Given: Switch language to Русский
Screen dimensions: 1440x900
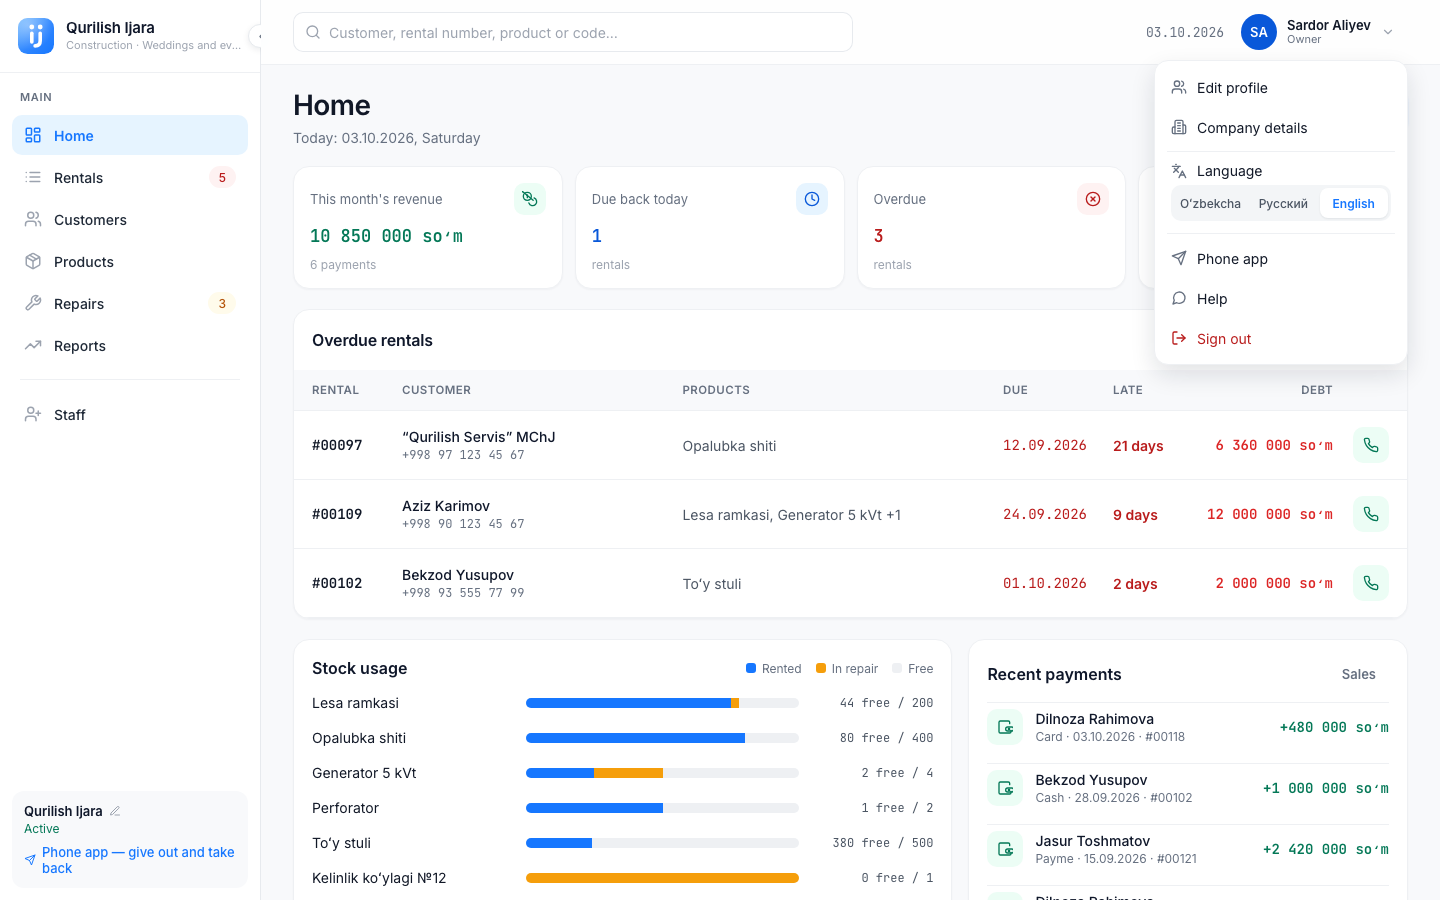Looking at the screenshot, I should pyautogui.click(x=1283, y=203).
